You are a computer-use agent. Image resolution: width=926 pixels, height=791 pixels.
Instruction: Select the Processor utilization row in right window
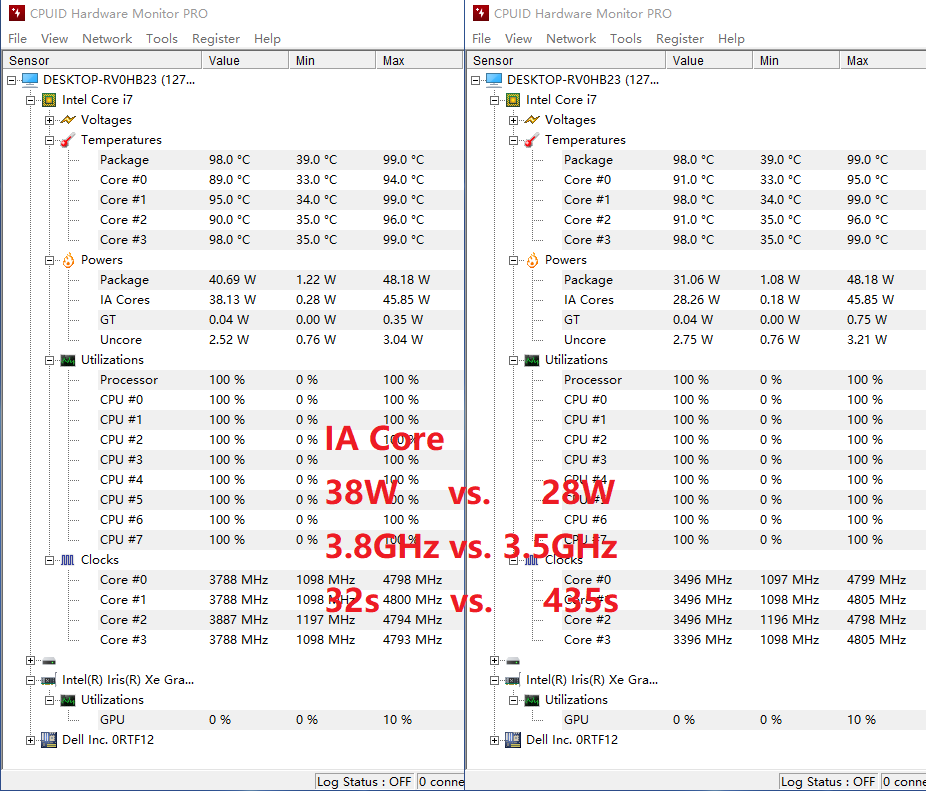744,380
